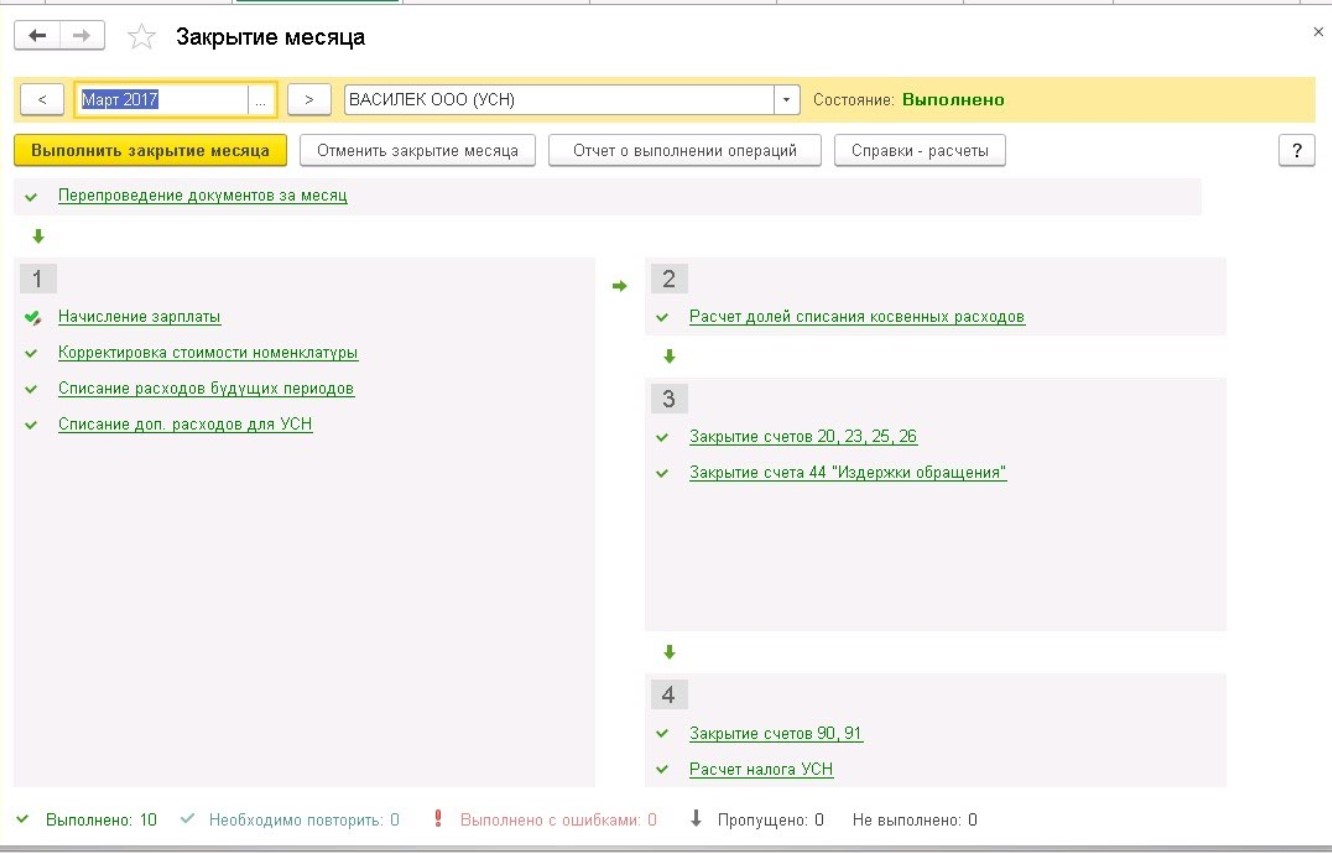Image resolution: width=1332 pixels, height=853 pixels.
Task: Go back using the left arrow button
Action: click(38, 38)
